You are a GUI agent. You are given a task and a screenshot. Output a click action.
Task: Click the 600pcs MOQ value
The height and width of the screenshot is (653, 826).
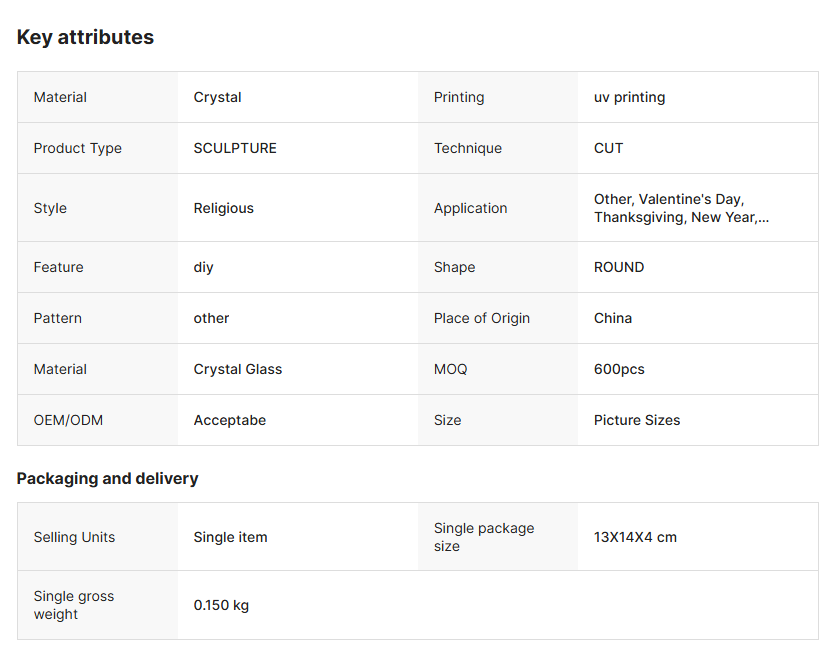619,369
